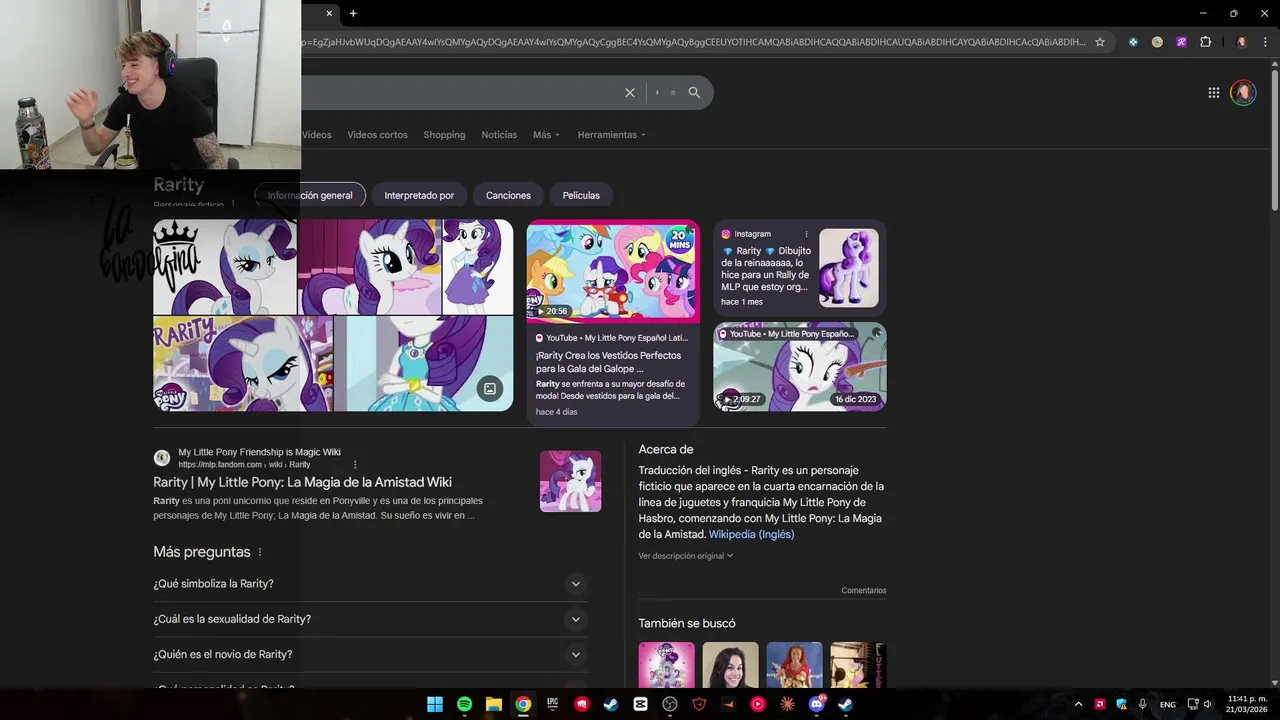Open CapCut from the taskbar
1280x720 pixels.
[x=640, y=704]
